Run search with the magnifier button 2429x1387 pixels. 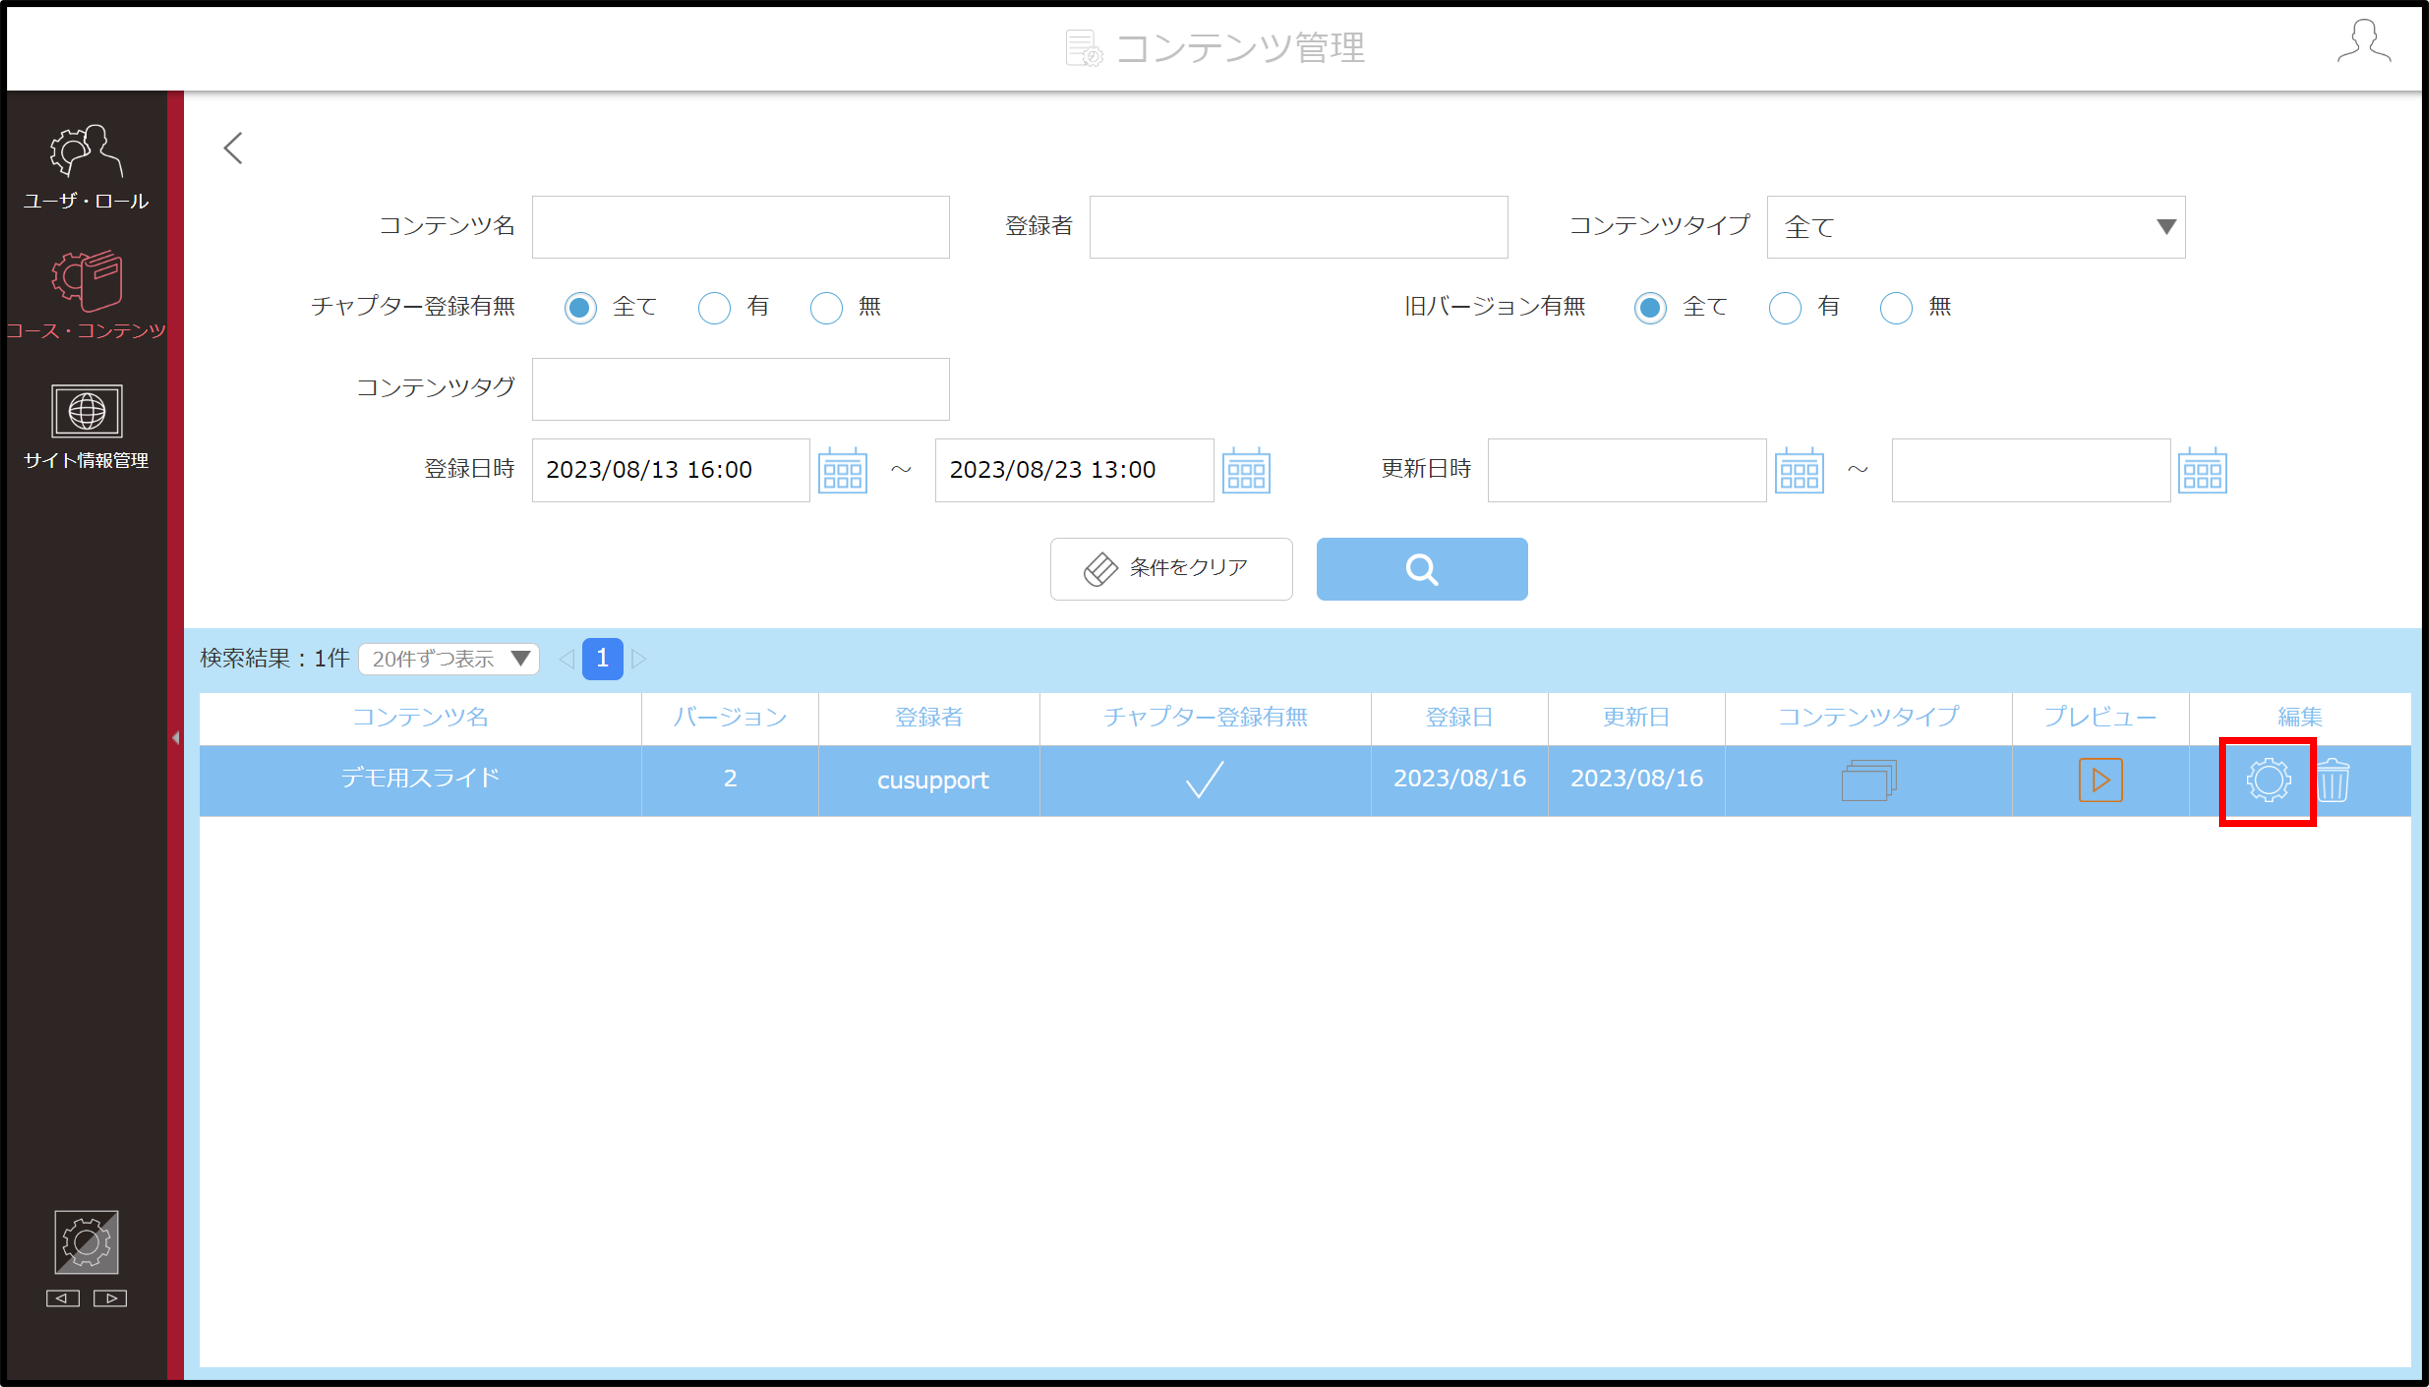1421,569
